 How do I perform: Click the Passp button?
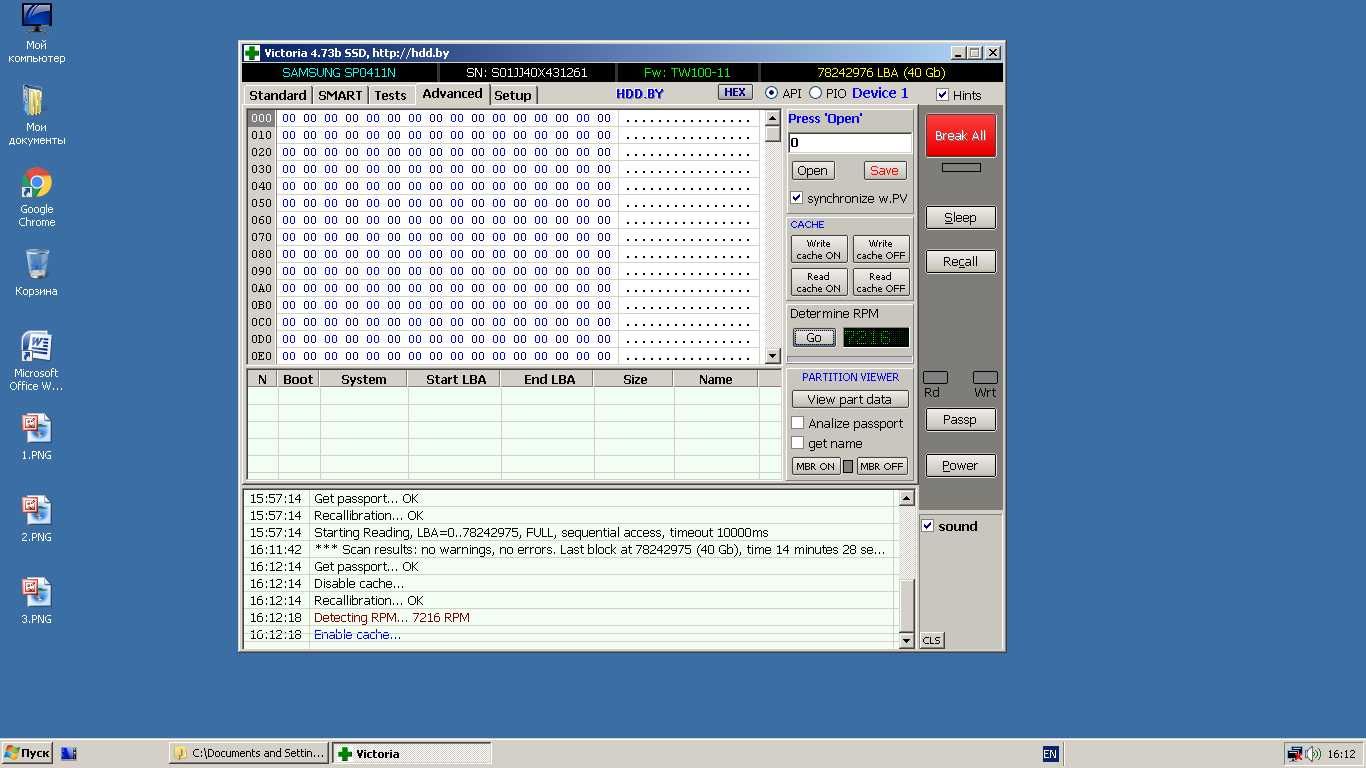click(960, 420)
